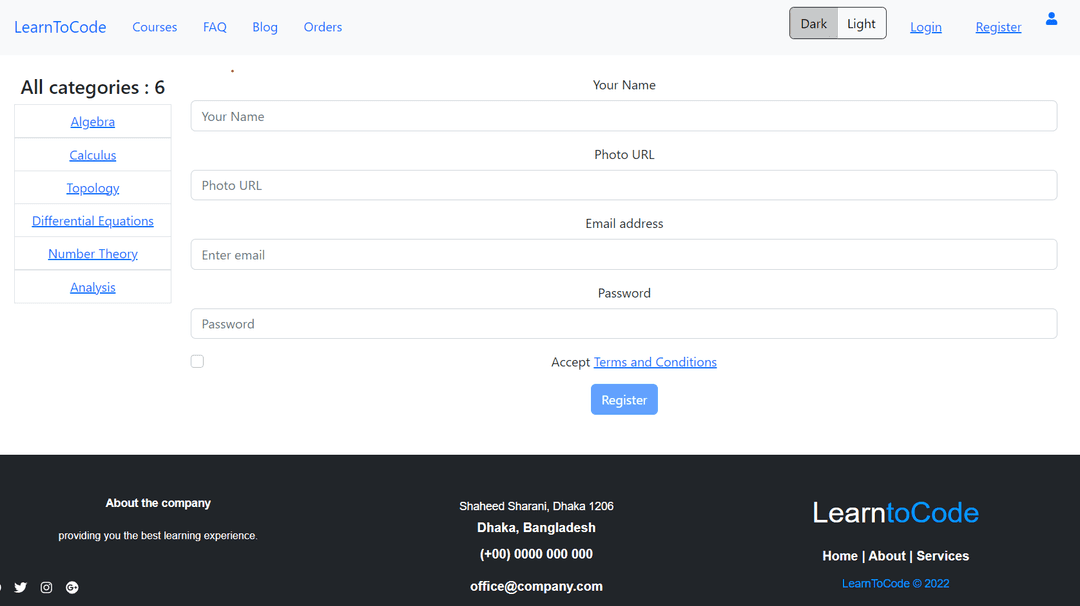Select the FAQ navigation item
This screenshot has height=606, width=1080.
[214, 27]
